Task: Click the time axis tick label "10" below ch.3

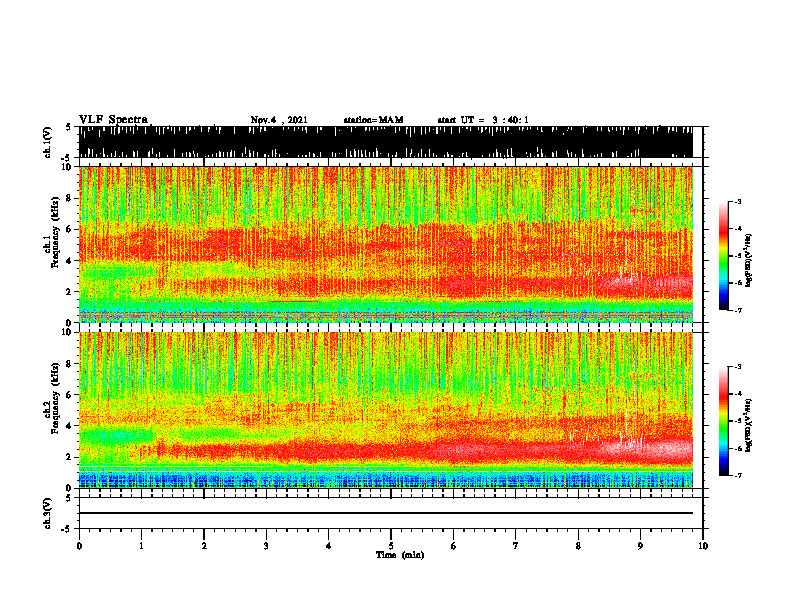Action: tap(703, 546)
